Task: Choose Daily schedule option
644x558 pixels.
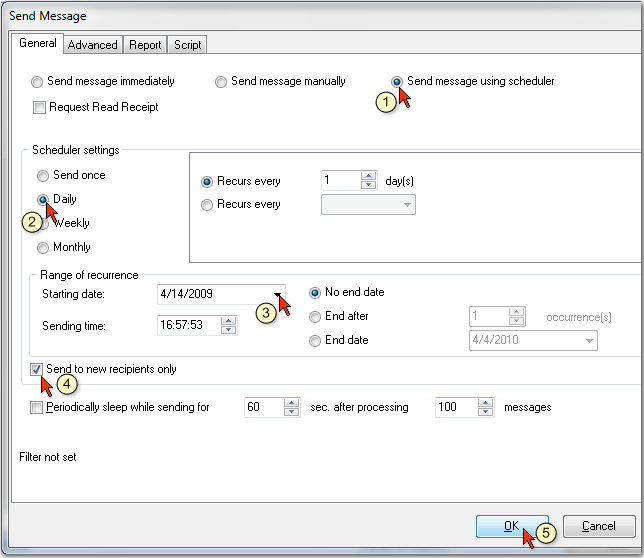Action: (x=43, y=200)
